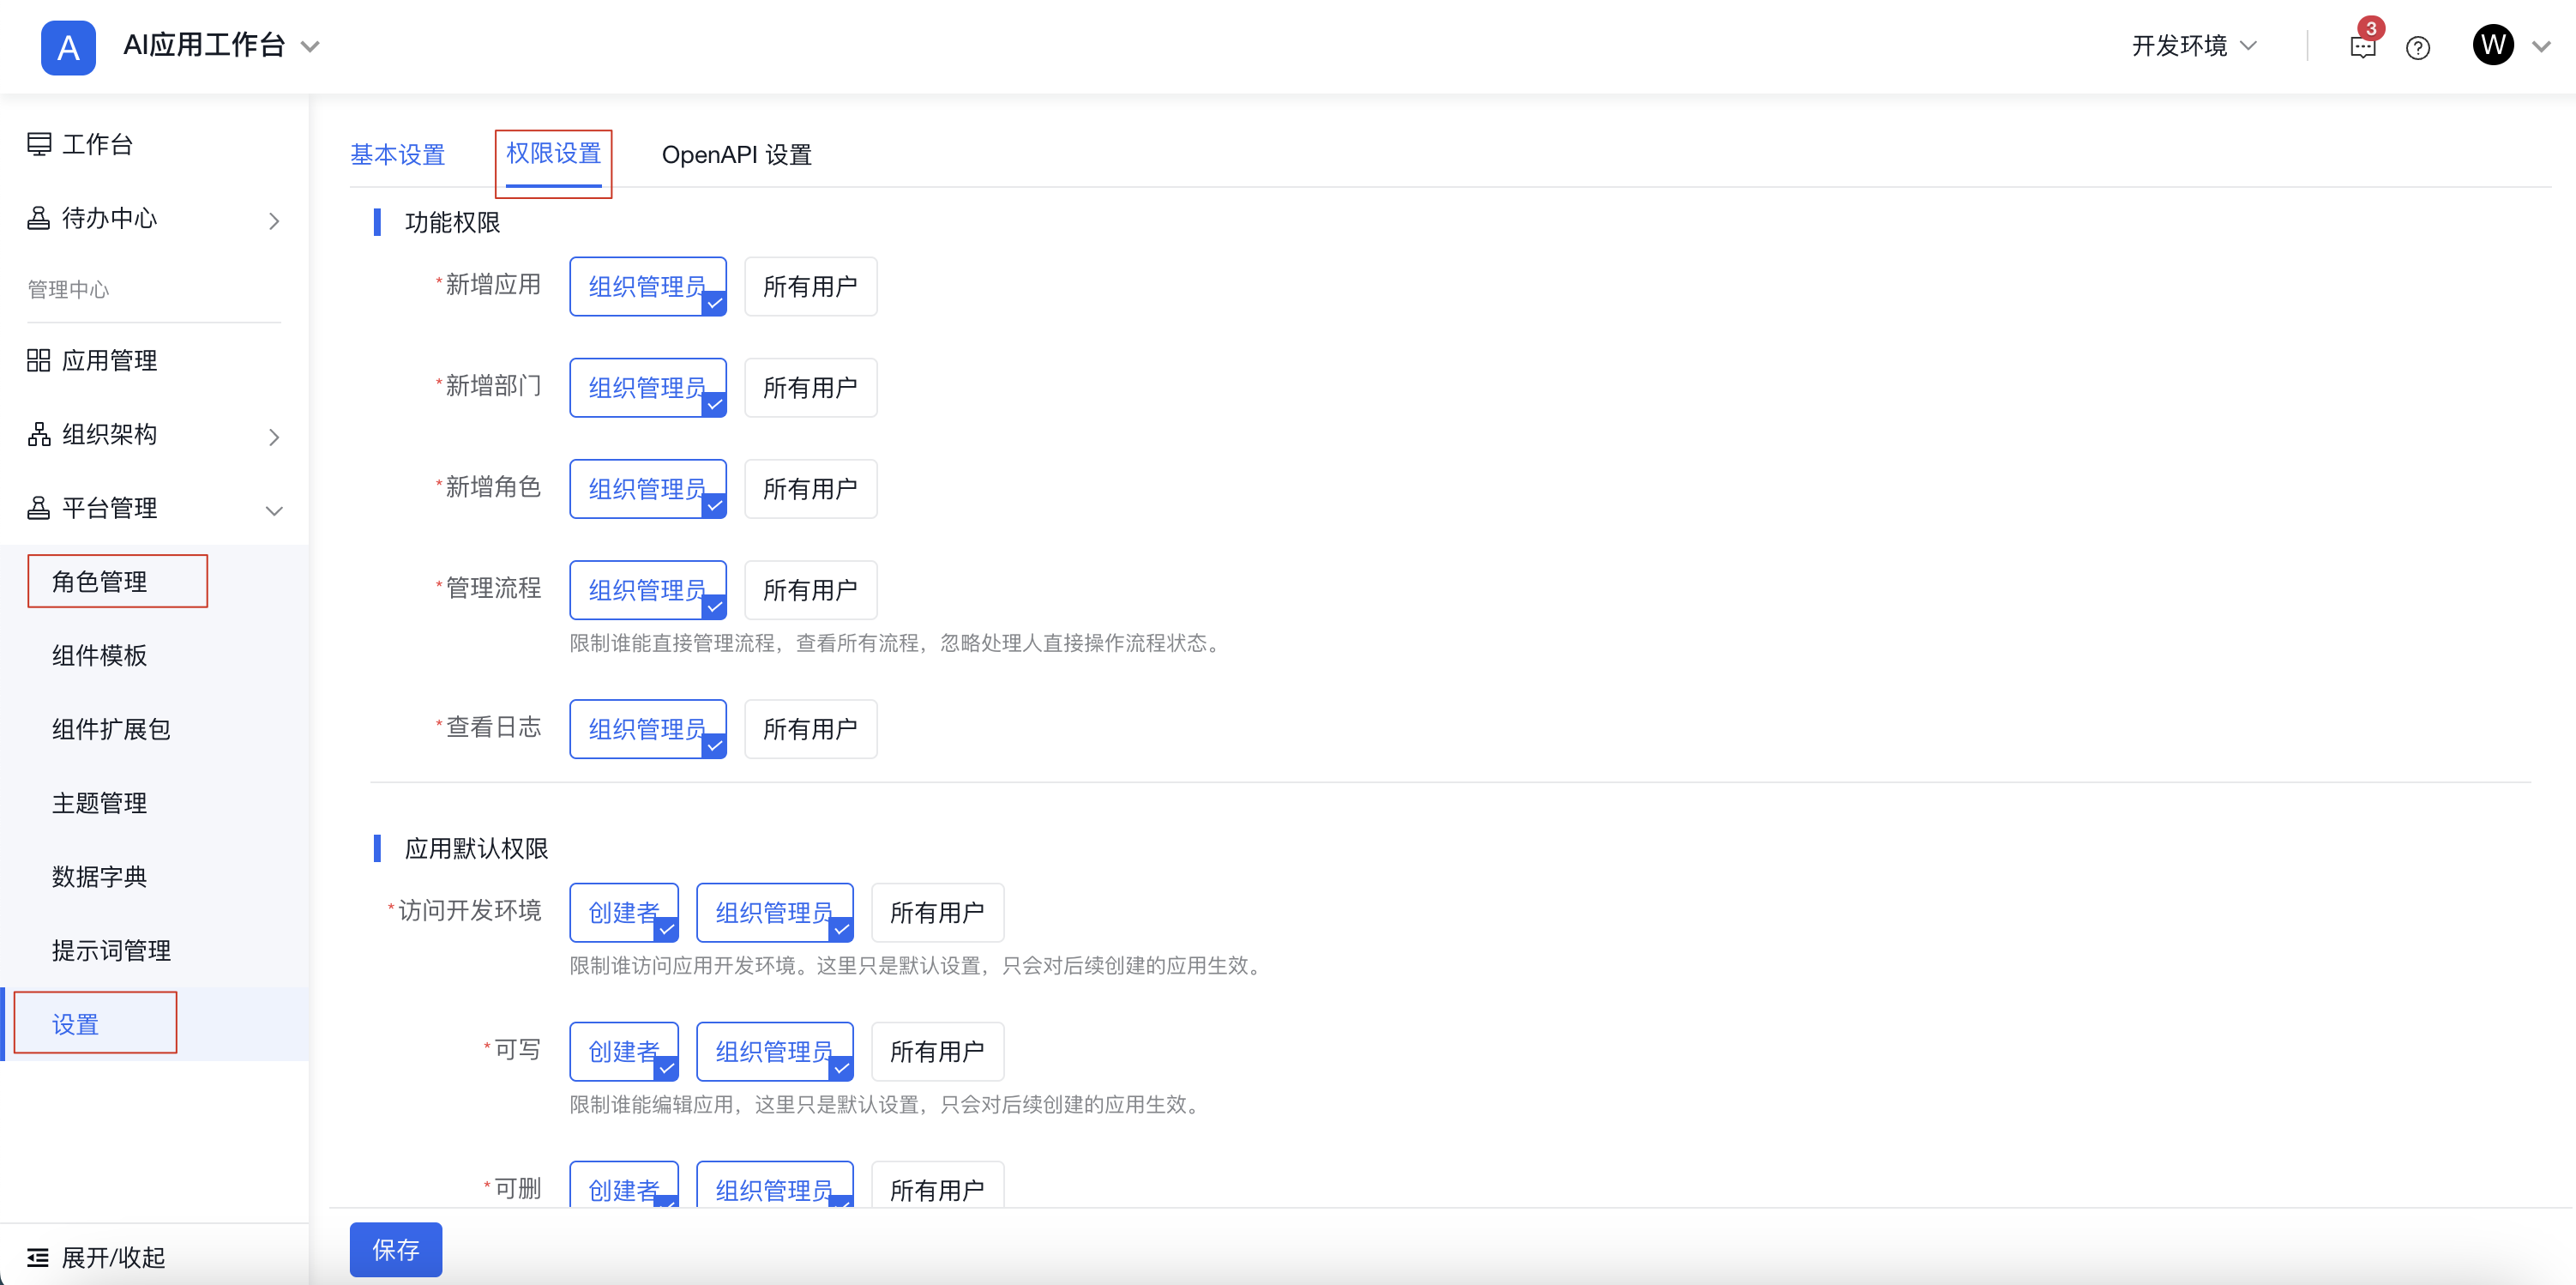Select 所有用户 for 可删 permission
Viewport: 2576px width, 1285px height.
click(x=938, y=1184)
